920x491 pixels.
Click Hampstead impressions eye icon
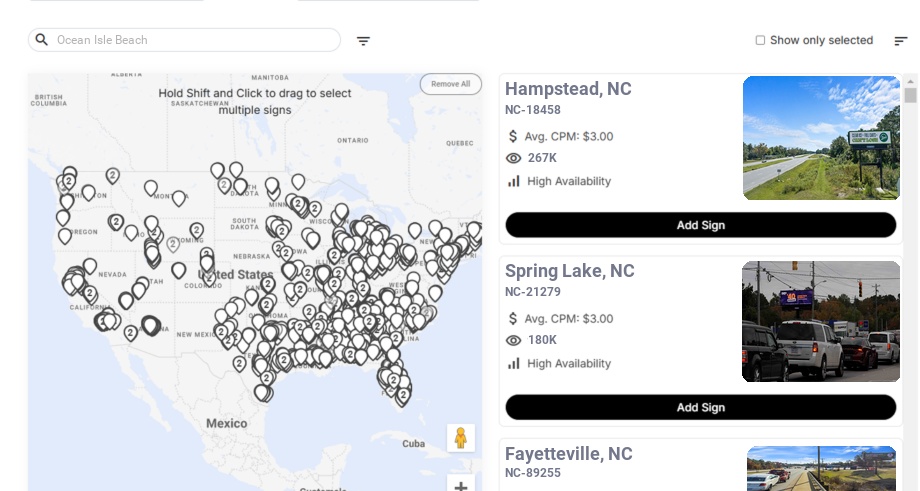pyautogui.click(x=514, y=158)
